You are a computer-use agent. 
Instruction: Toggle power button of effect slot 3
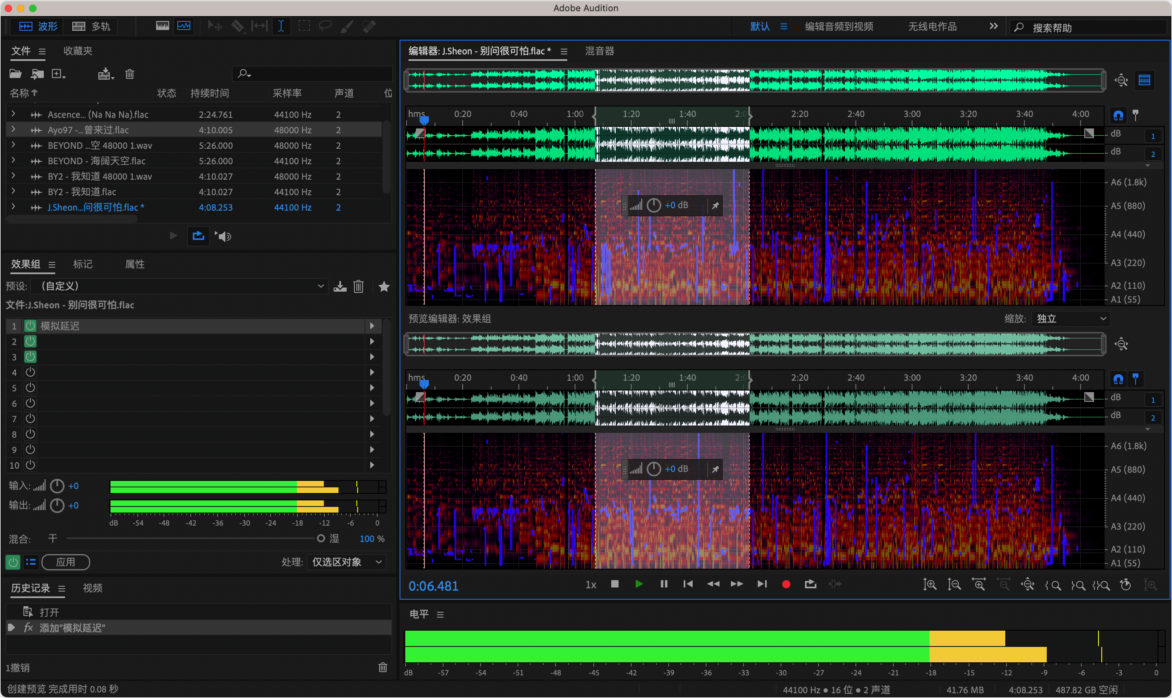click(31, 357)
